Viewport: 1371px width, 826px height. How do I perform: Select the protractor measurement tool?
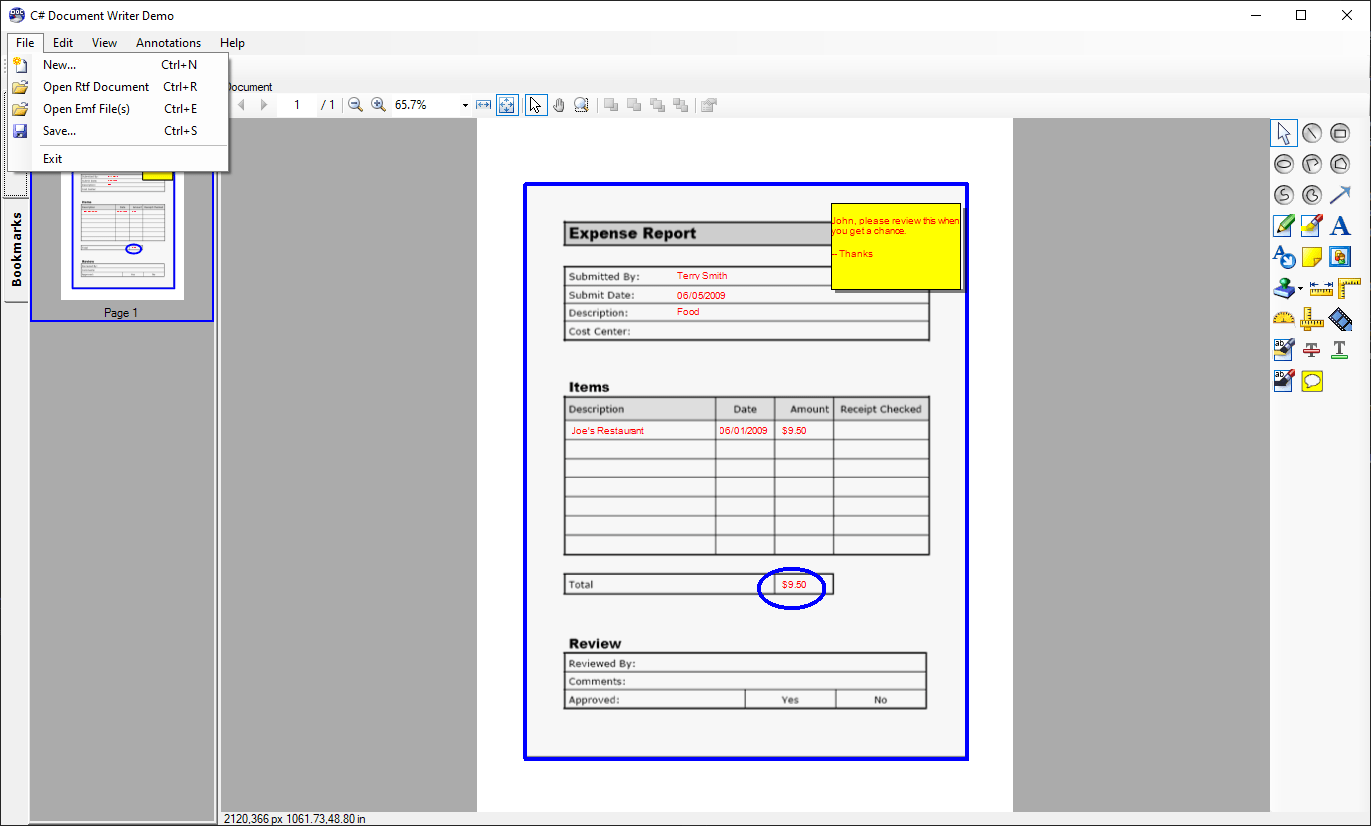[x=1283, y=320]
